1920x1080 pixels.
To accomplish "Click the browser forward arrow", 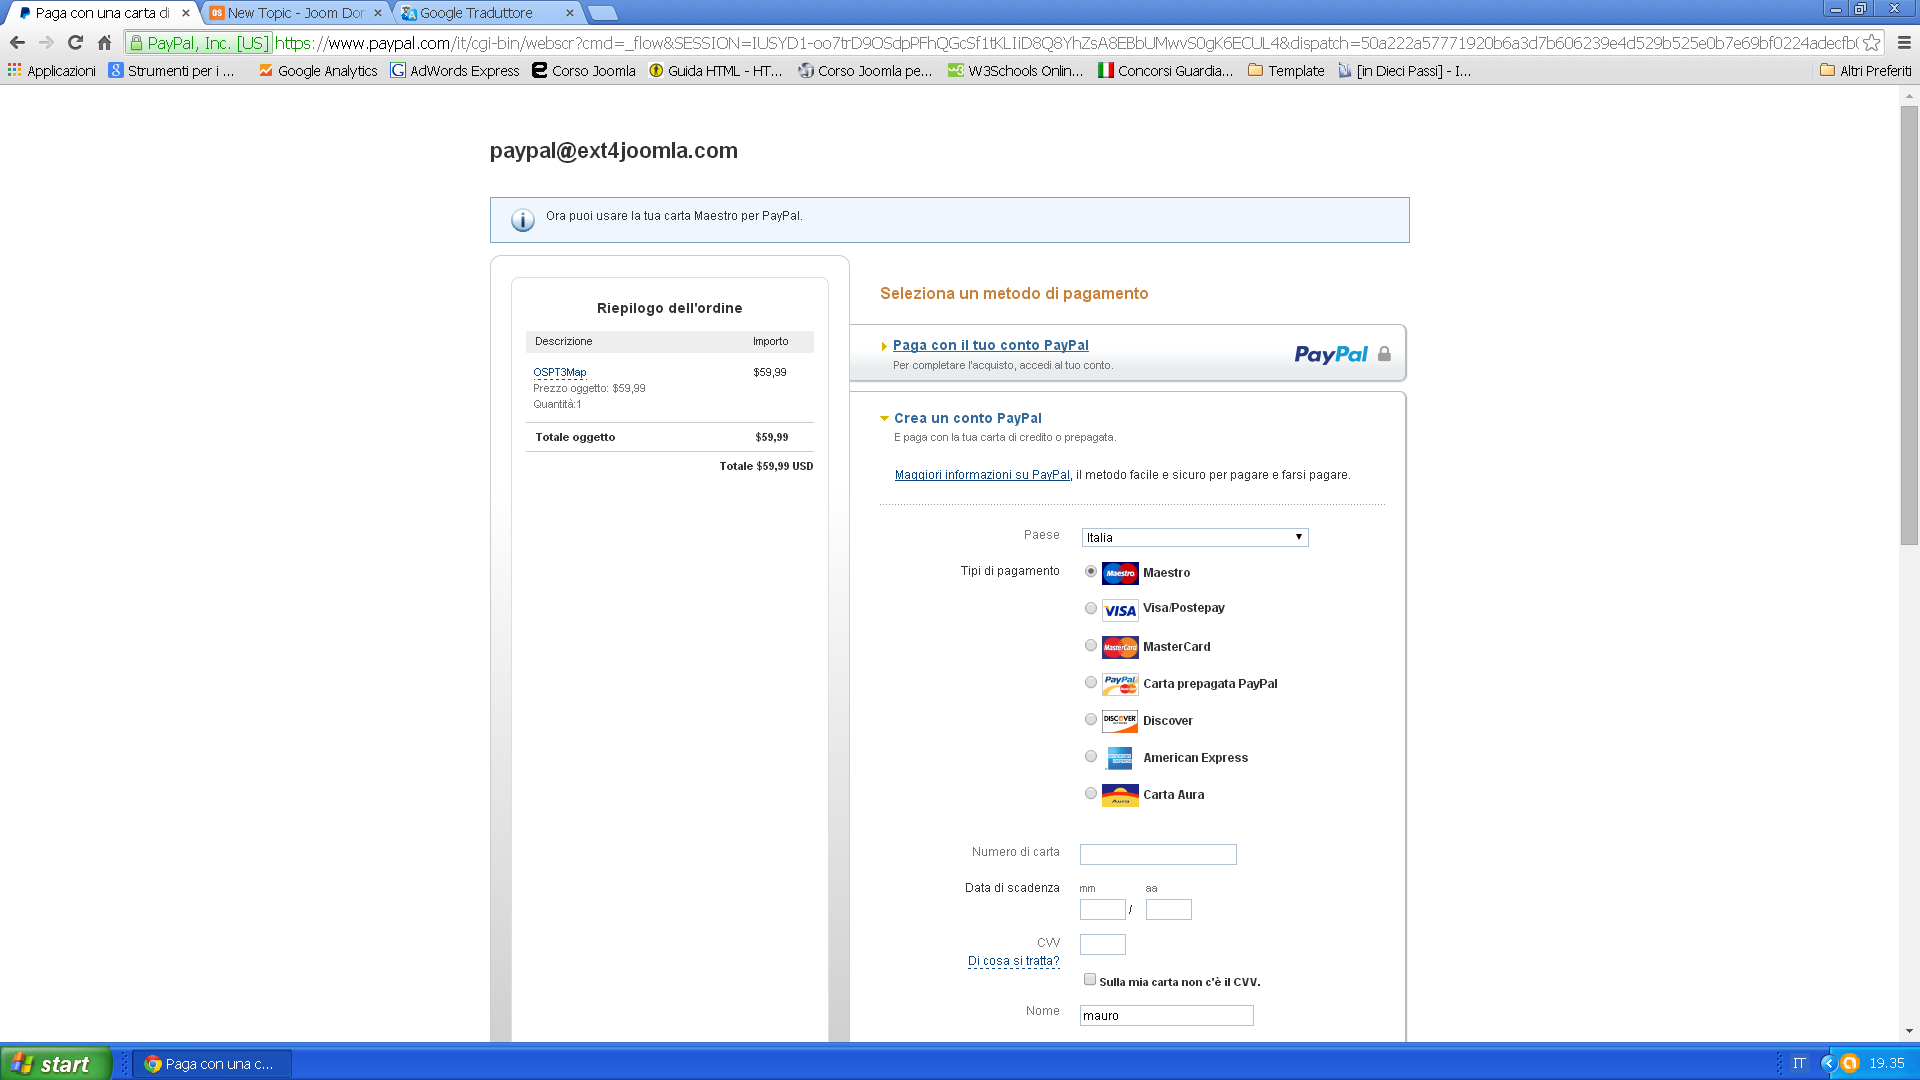I will [46, 43].
